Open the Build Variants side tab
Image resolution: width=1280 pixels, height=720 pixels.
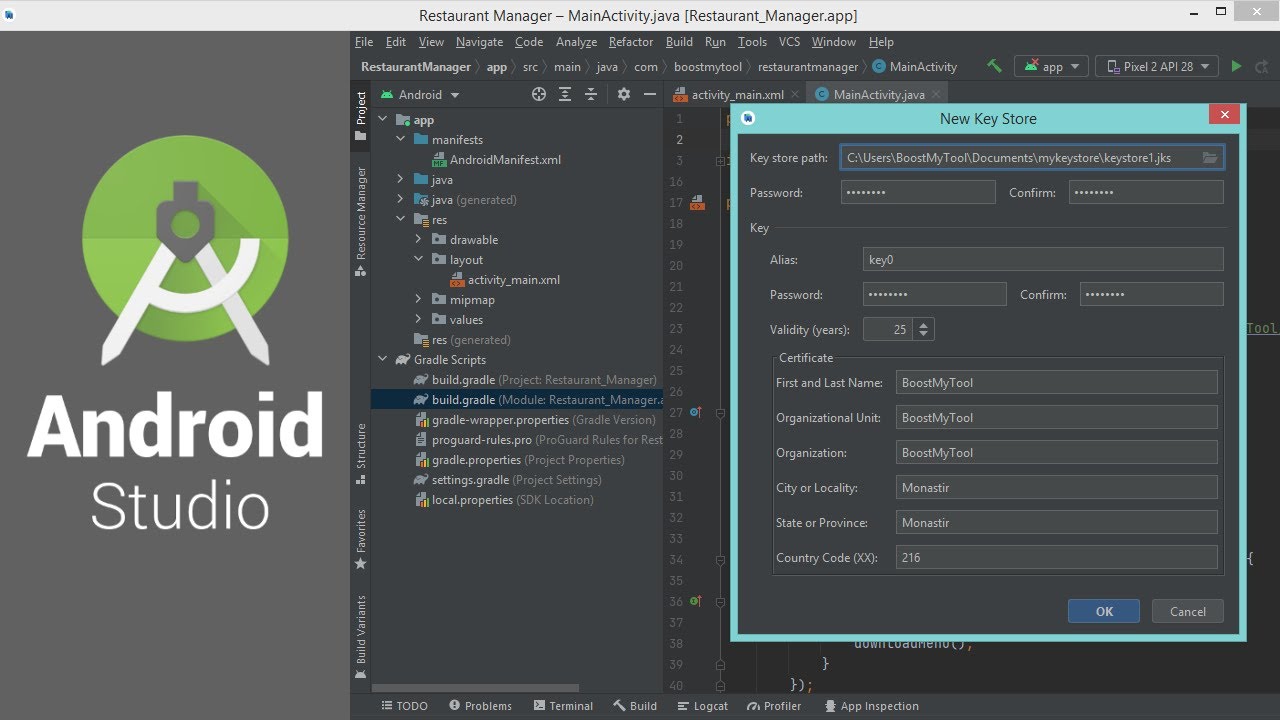point(361,637)
